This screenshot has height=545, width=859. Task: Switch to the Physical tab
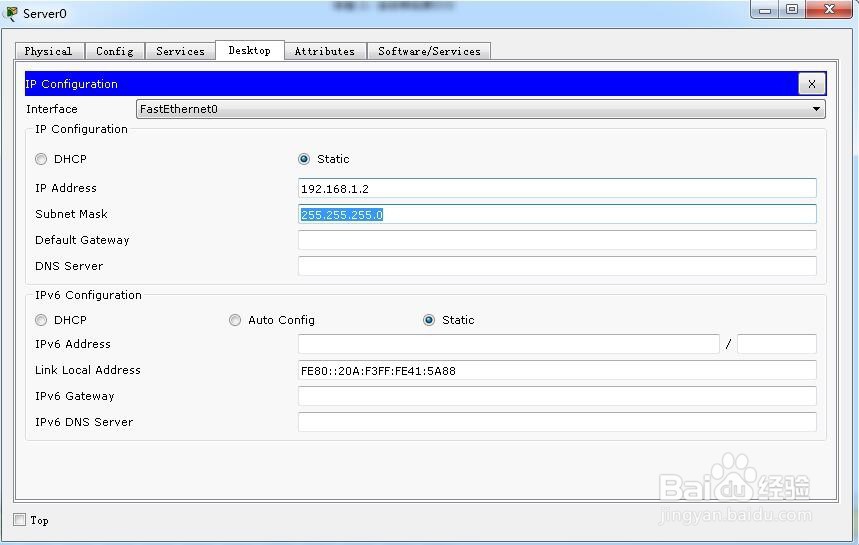point(49,51)
